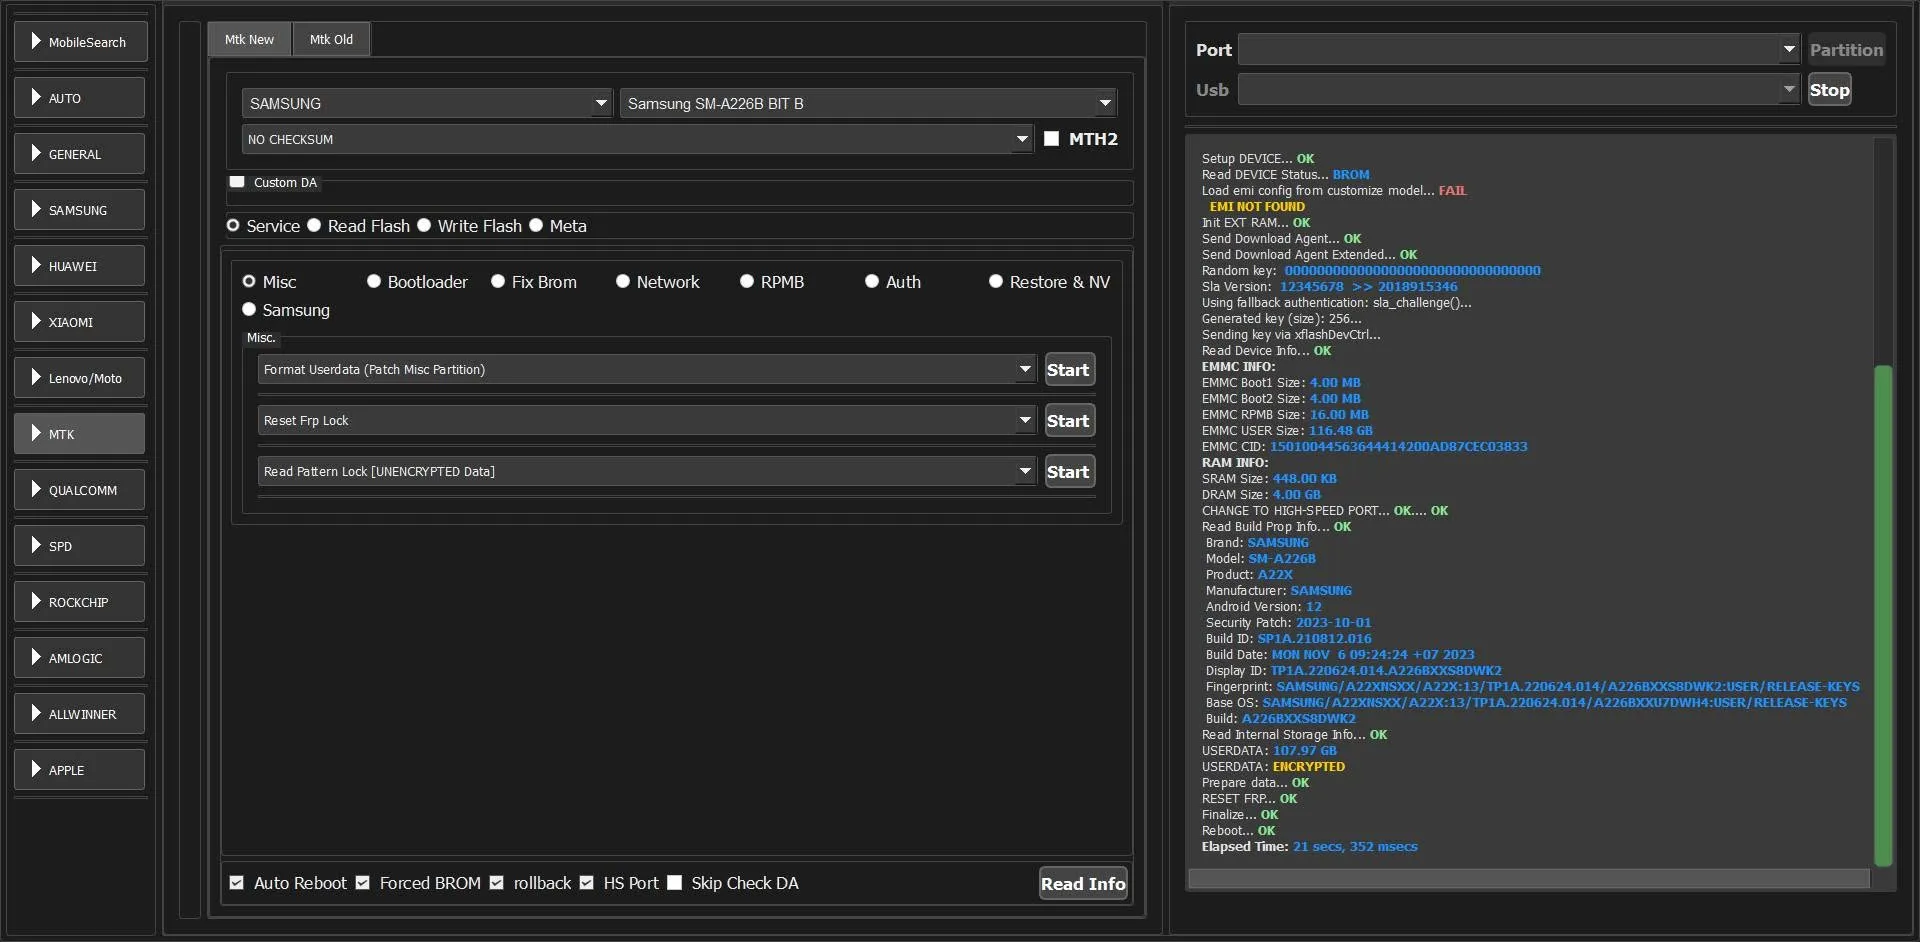1920x942 pixels.
Task: Click the Read Info button
Action: click(1083, 883)
